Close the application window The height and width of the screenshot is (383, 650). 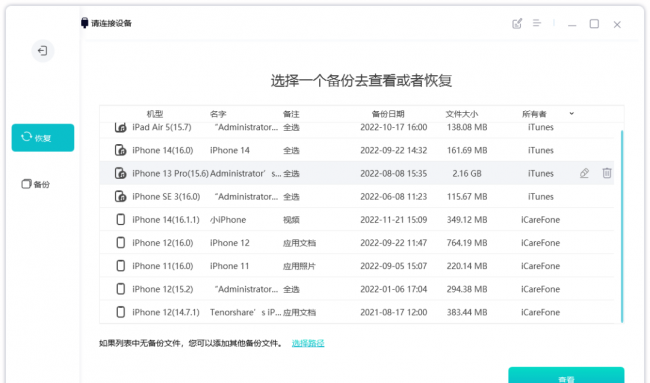pyautogui.click(x=617, y=24)
